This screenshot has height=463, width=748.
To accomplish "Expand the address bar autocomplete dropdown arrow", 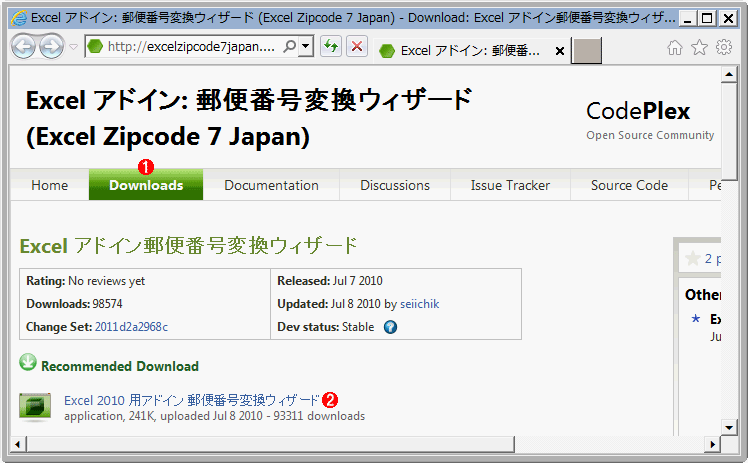I will [306, 46].
